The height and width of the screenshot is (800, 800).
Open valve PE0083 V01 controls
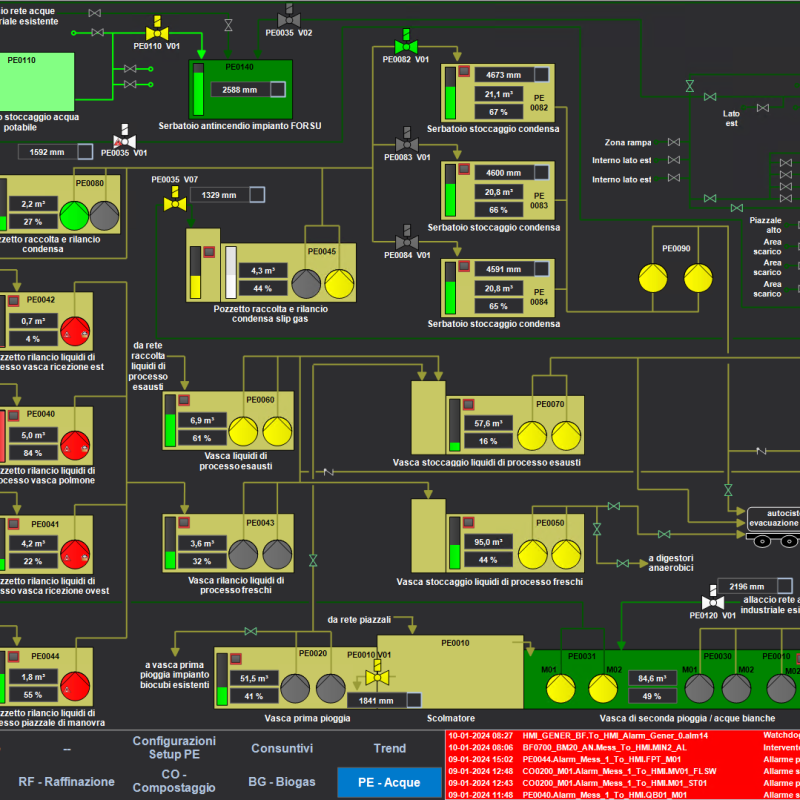point(407,140)
